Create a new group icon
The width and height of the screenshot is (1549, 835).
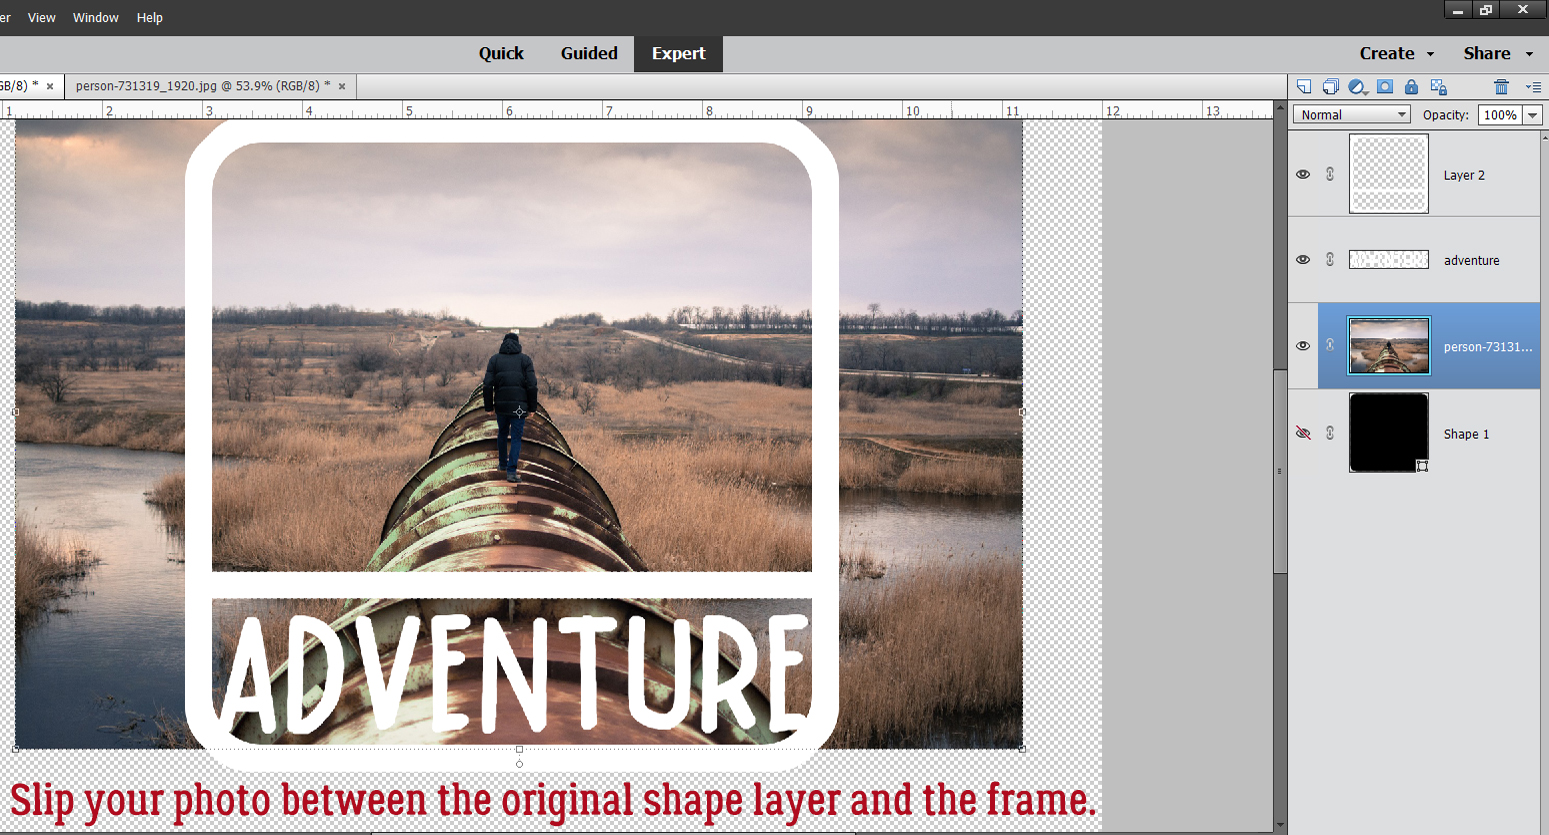1330,87
